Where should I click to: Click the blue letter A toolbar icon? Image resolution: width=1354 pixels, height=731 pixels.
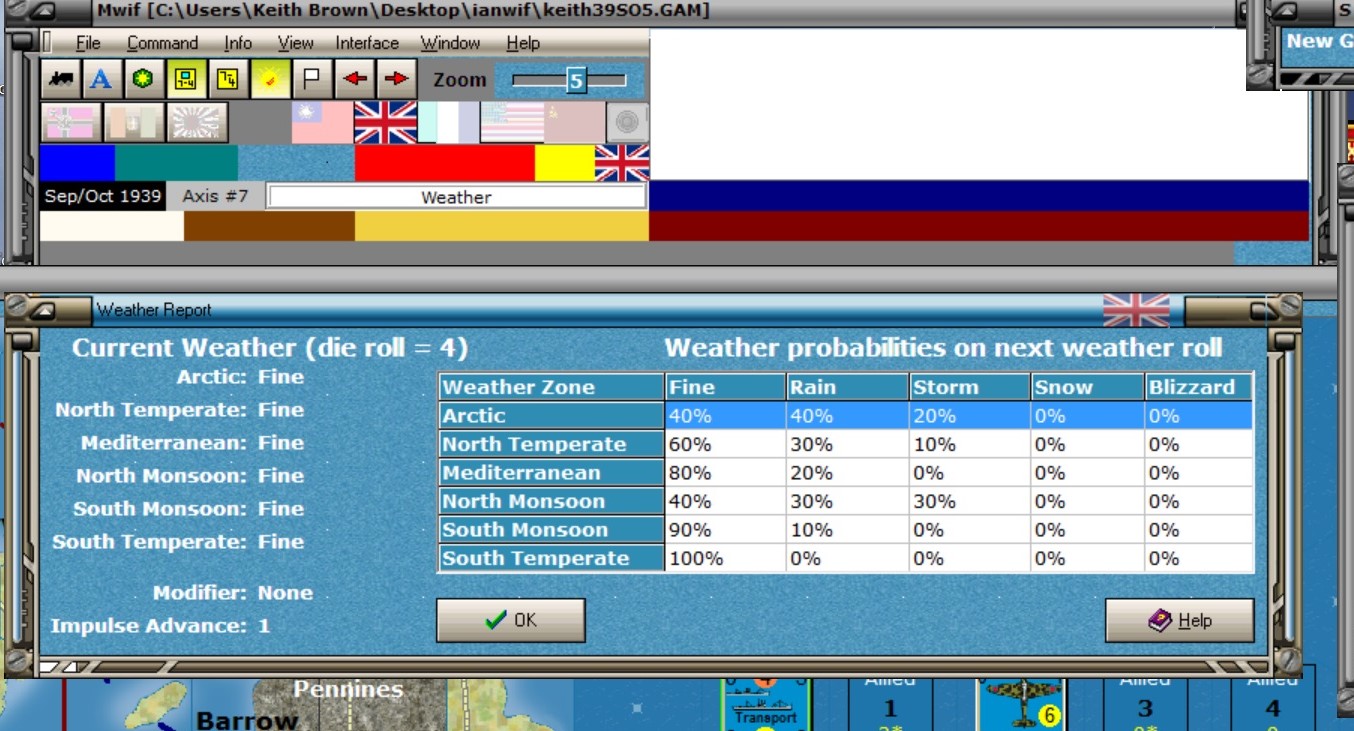point(102,79)
